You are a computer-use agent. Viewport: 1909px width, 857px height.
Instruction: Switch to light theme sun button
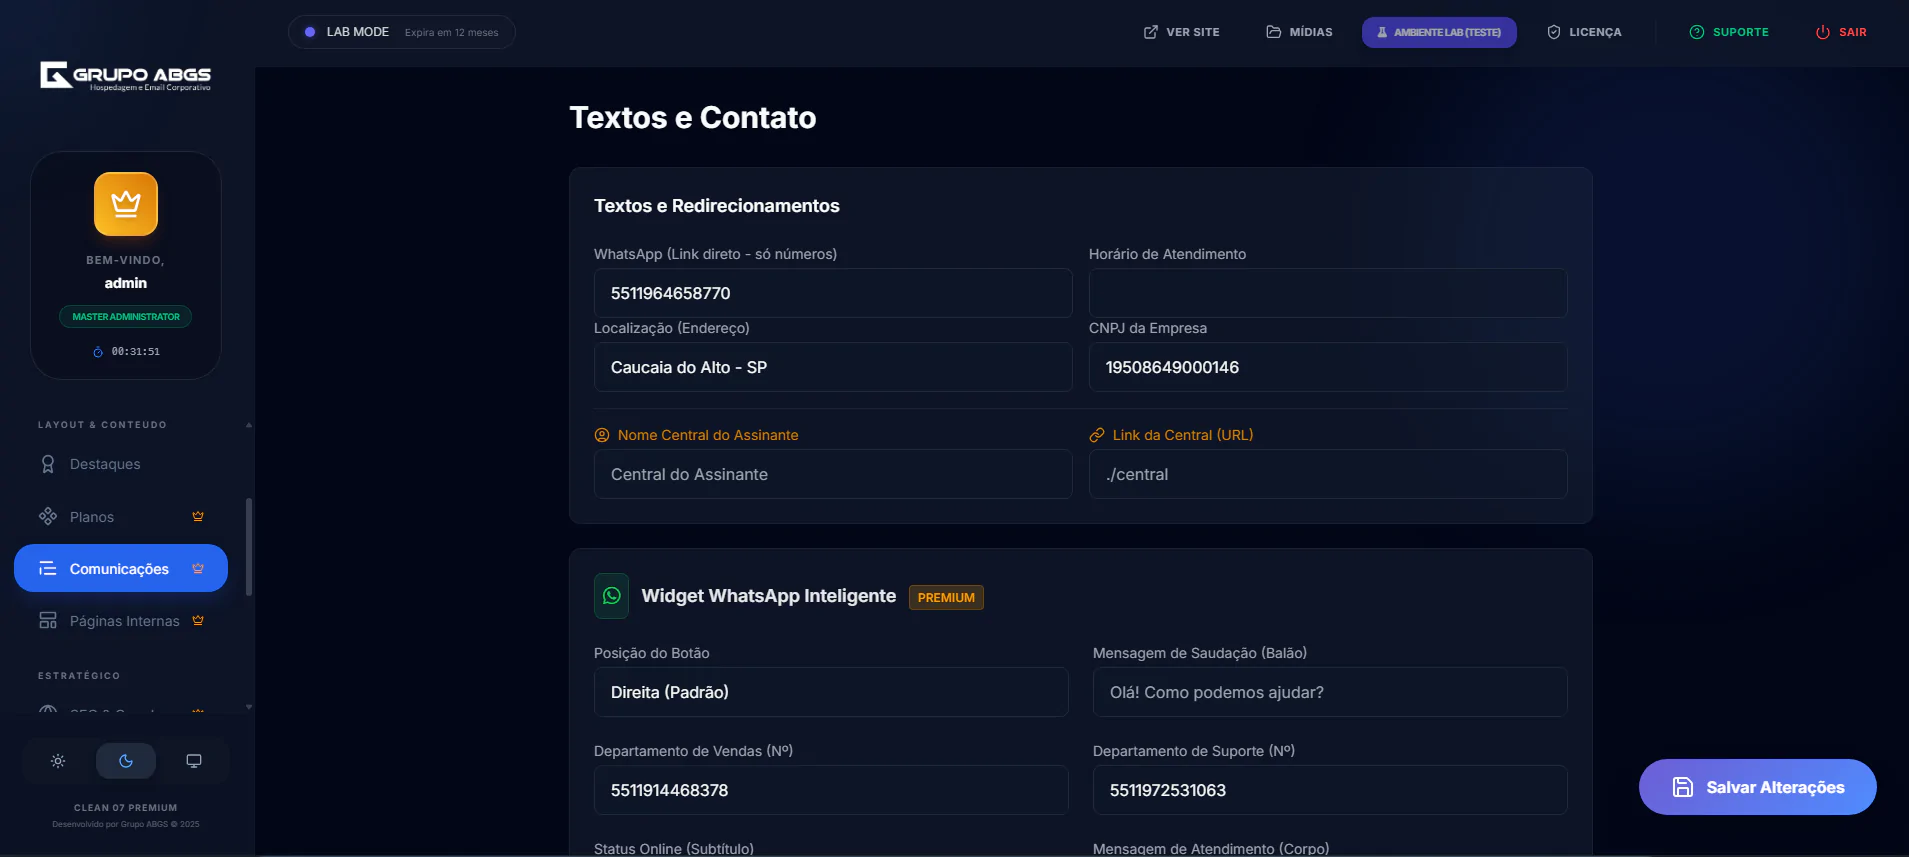[x=58, y=761]
